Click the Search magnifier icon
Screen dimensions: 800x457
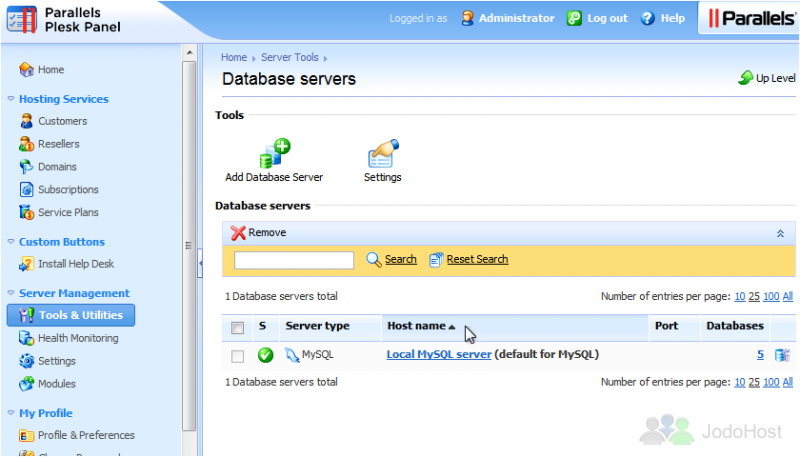pyautogui.click(x=373, y=260)
